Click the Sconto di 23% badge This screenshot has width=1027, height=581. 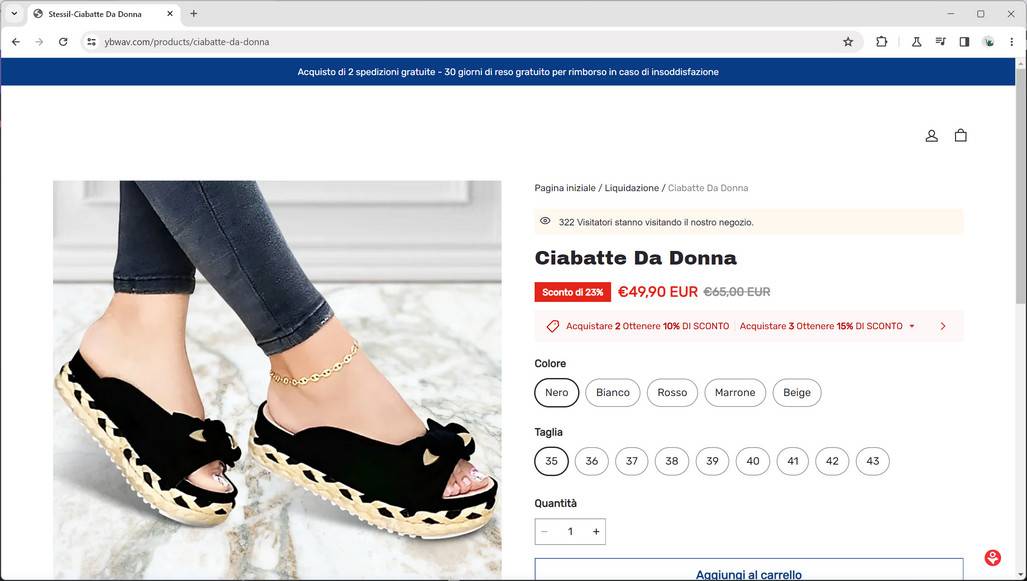pos(572,292)
